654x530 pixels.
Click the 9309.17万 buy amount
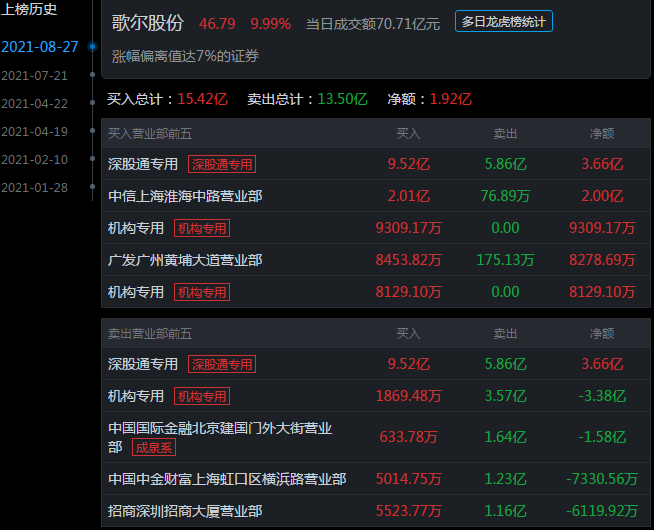pos(408,228)
